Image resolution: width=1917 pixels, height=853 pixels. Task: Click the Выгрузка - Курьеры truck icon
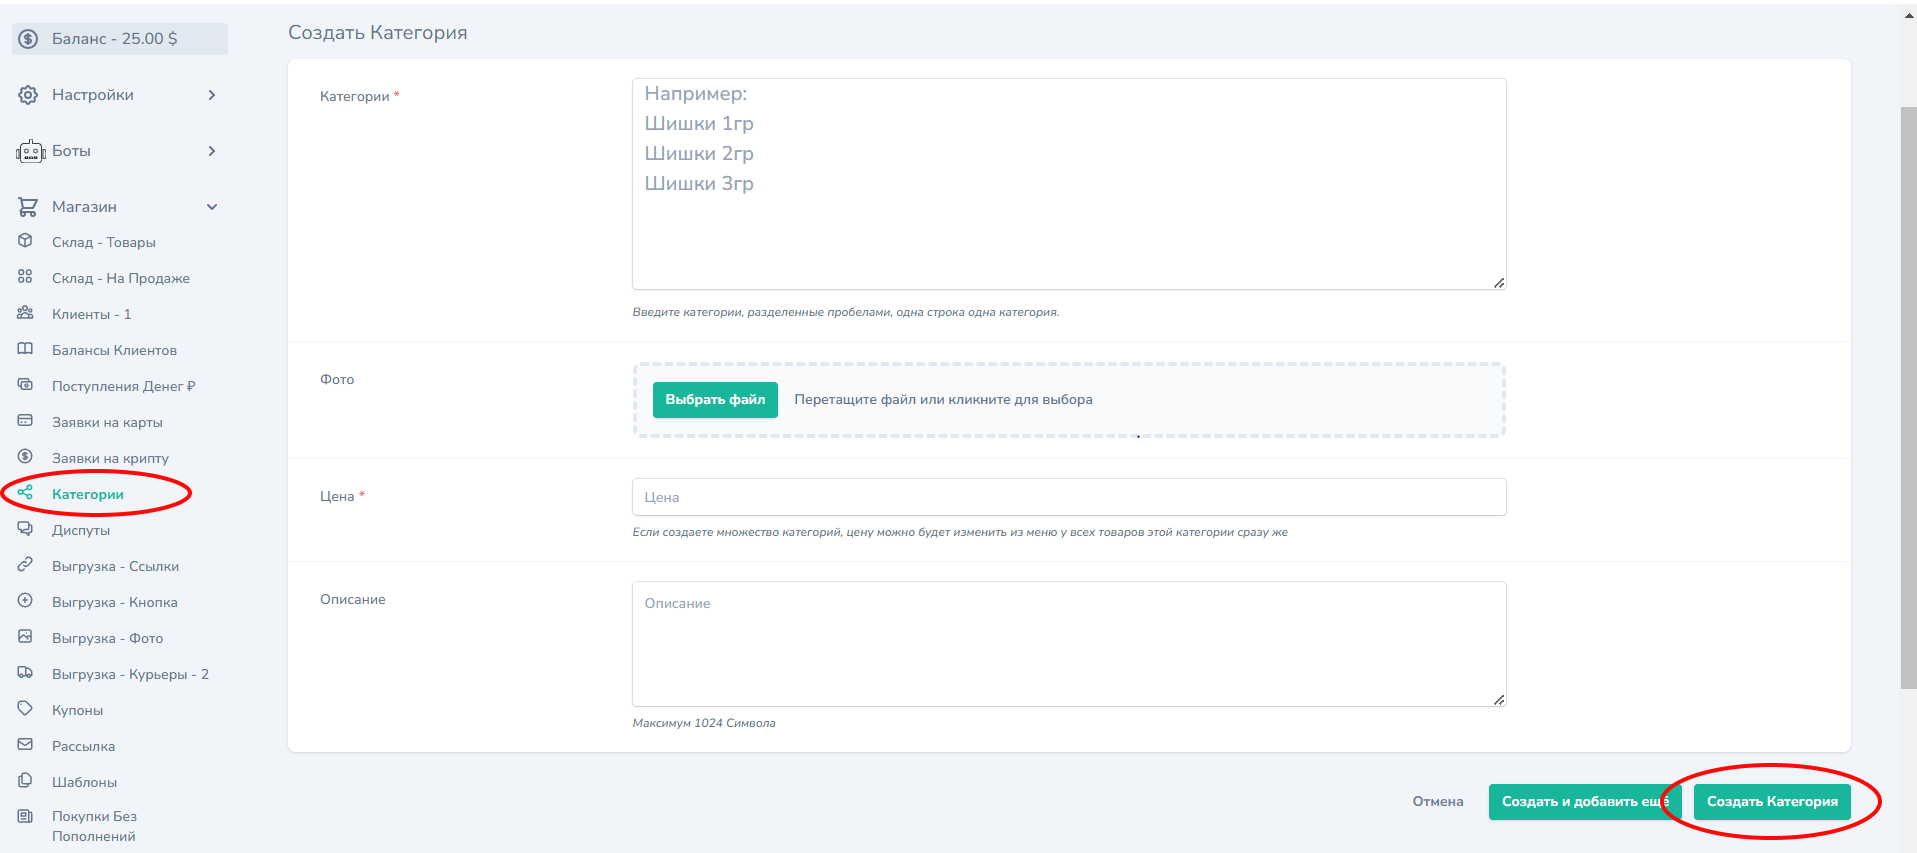click(x=25, y=673)
